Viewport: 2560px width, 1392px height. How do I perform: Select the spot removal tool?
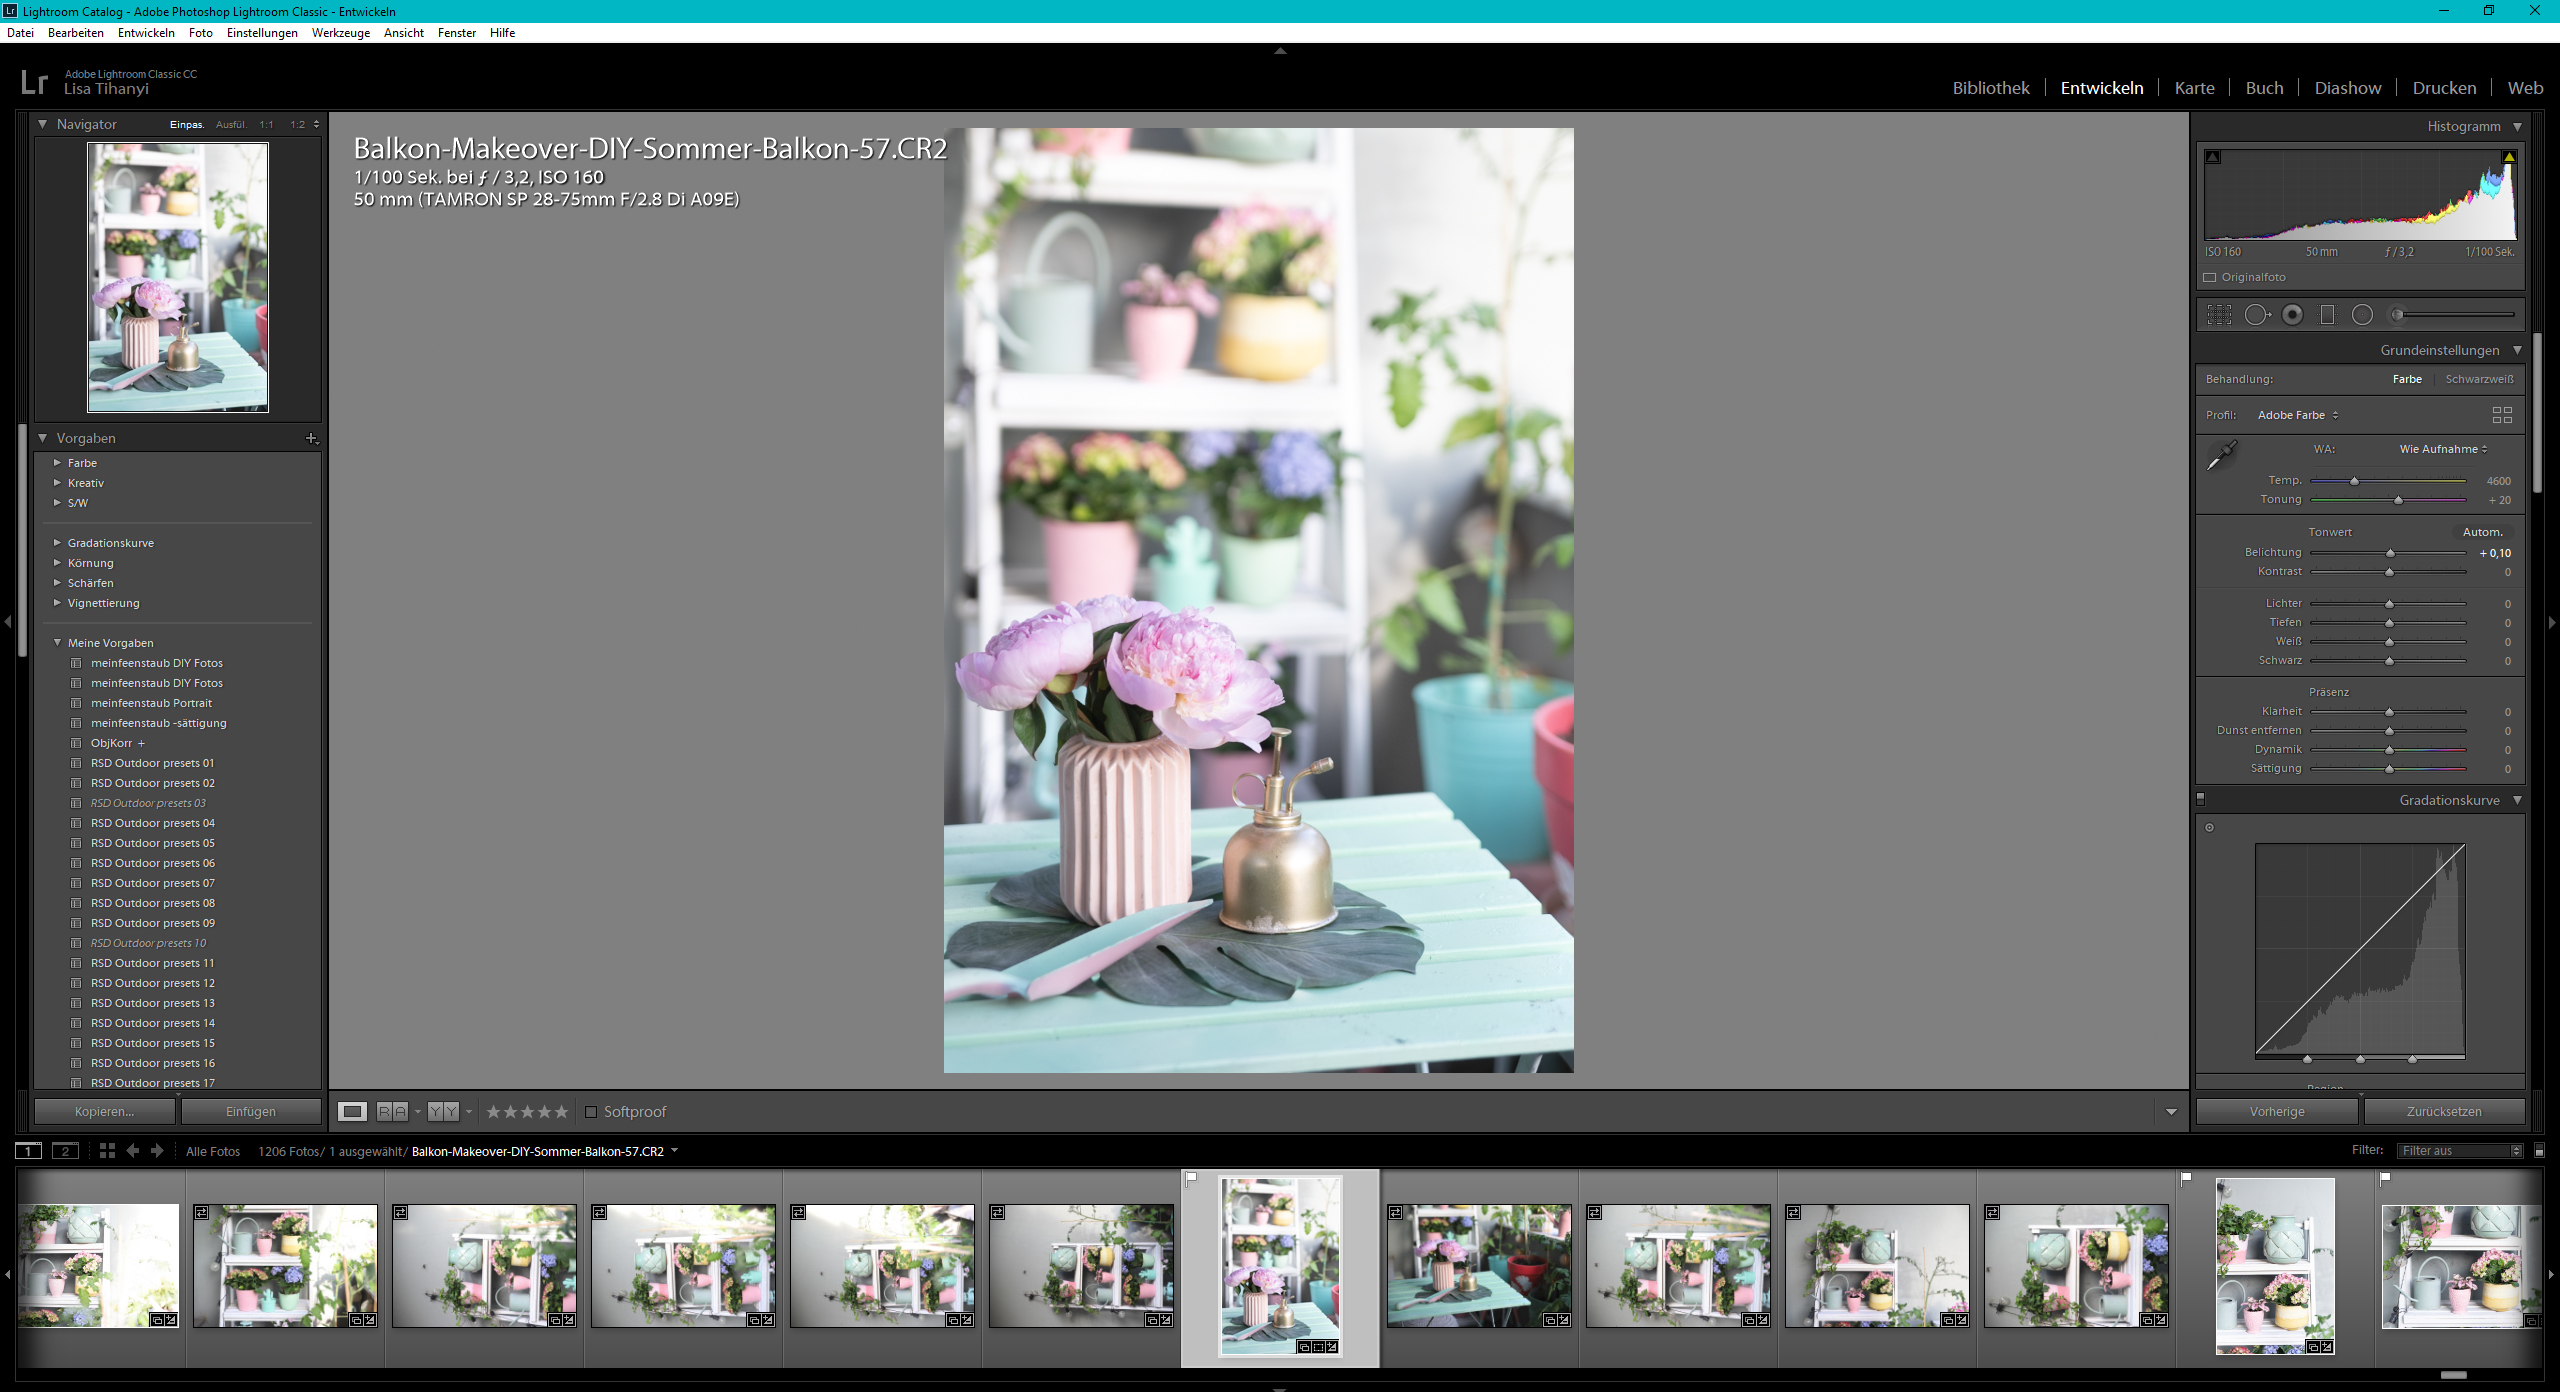(x=2256, y=315)
